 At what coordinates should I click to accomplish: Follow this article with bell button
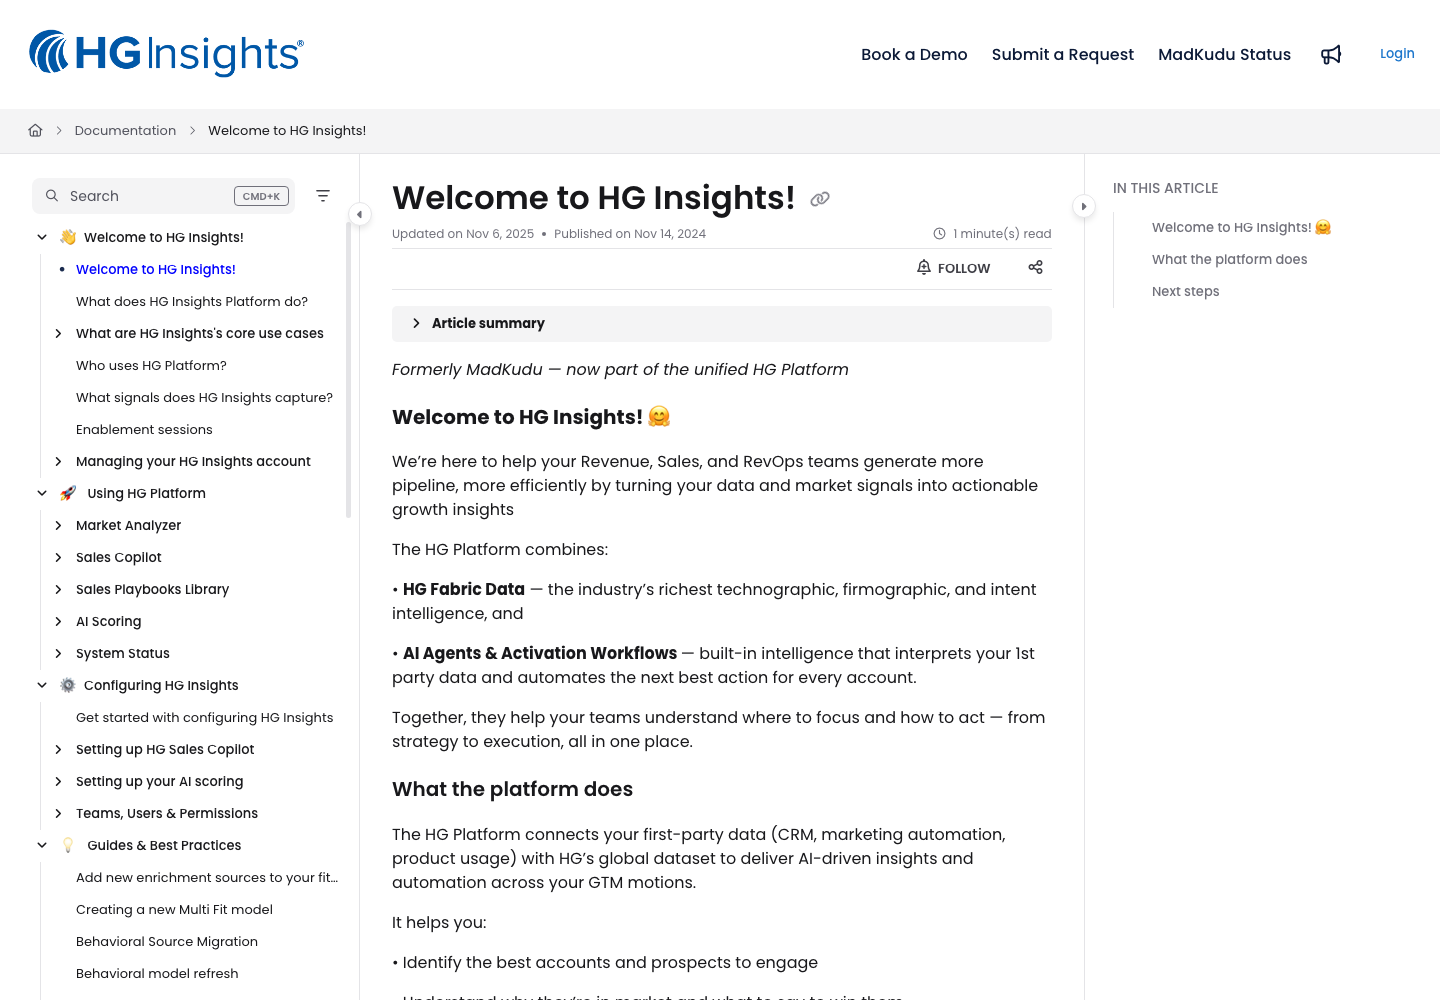(x=953, y=268)
